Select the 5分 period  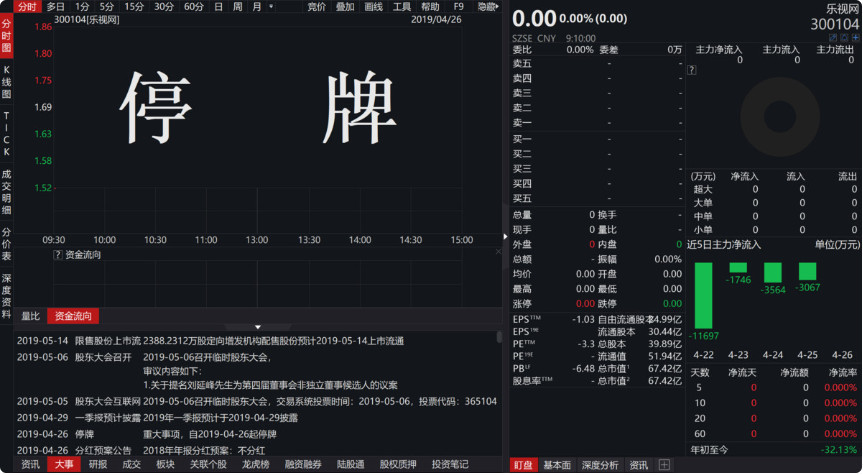point(107,7)
